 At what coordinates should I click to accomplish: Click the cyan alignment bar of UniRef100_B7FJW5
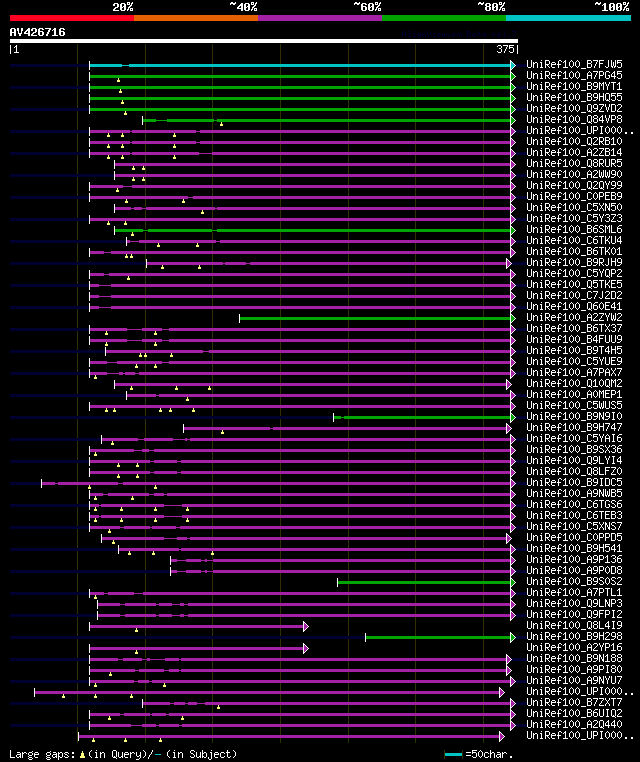300,65
